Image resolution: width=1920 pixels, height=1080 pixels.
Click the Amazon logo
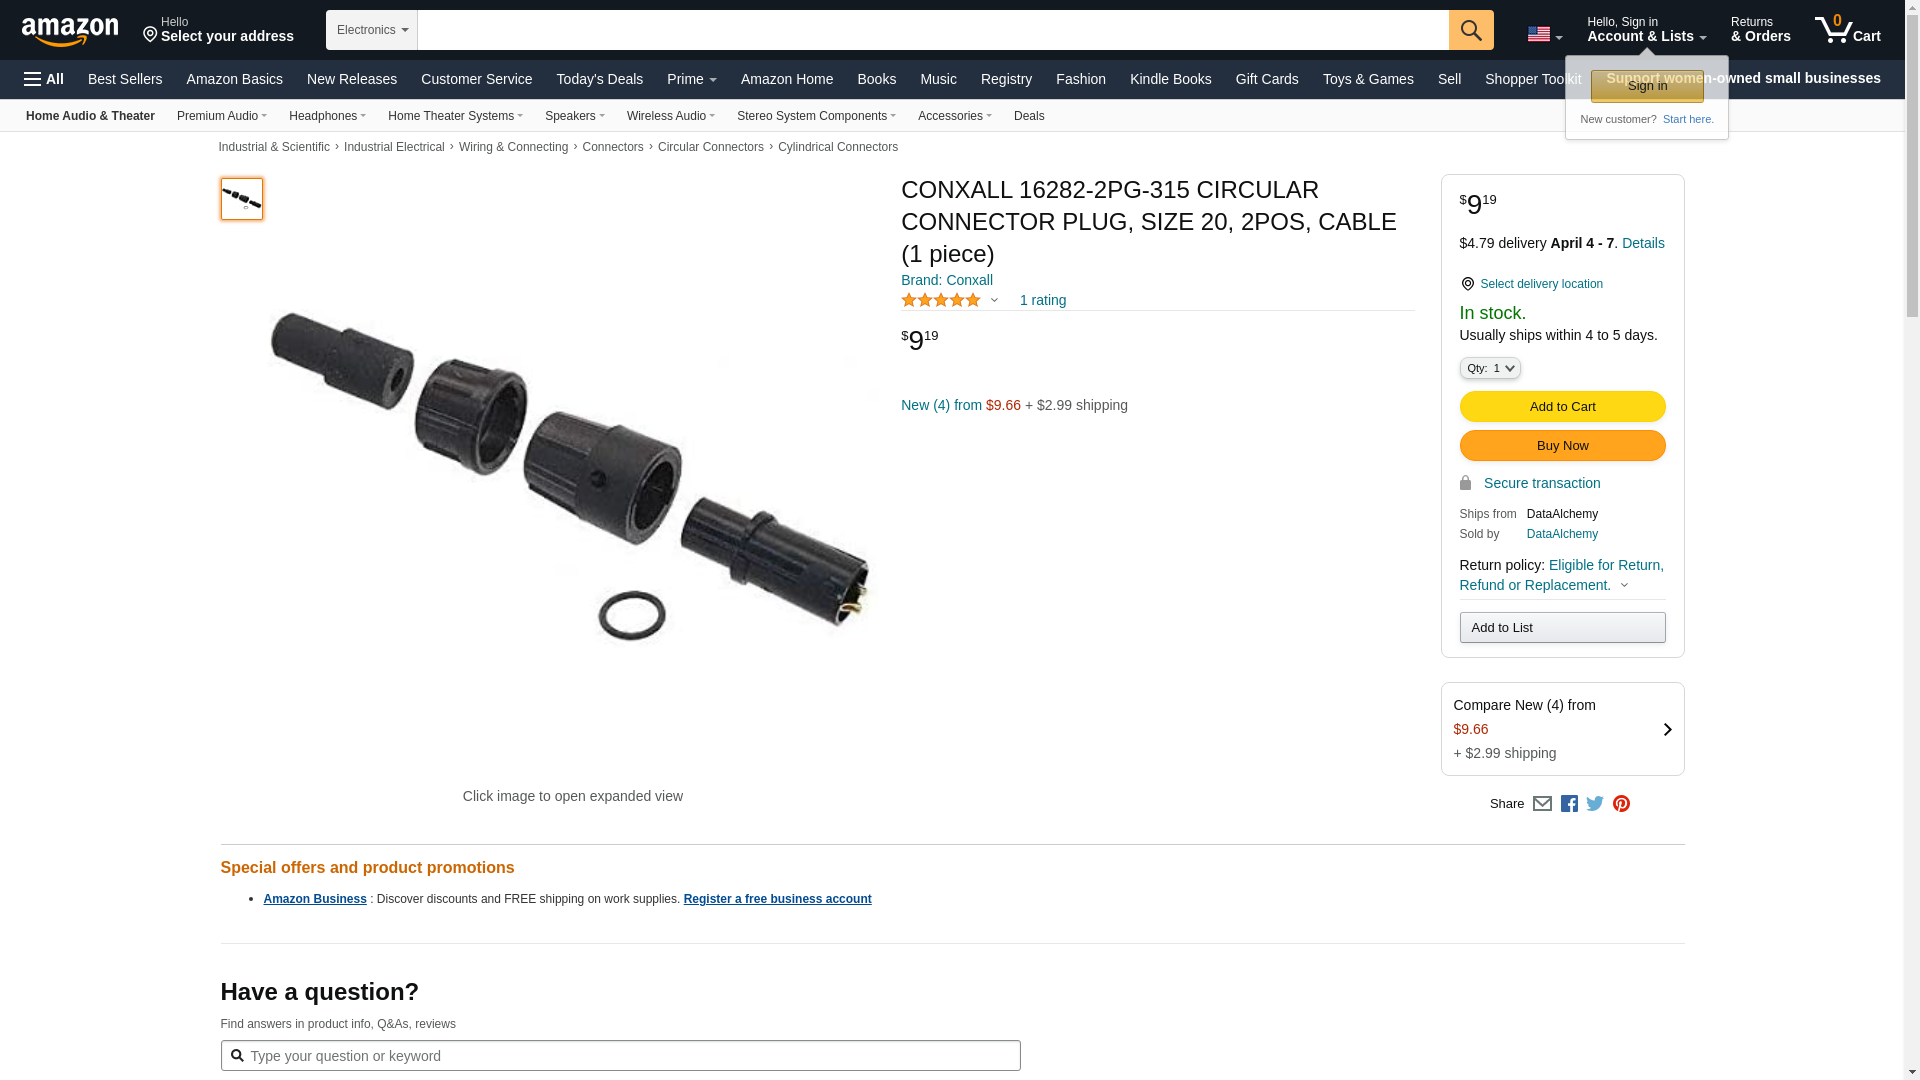point(70,32)
